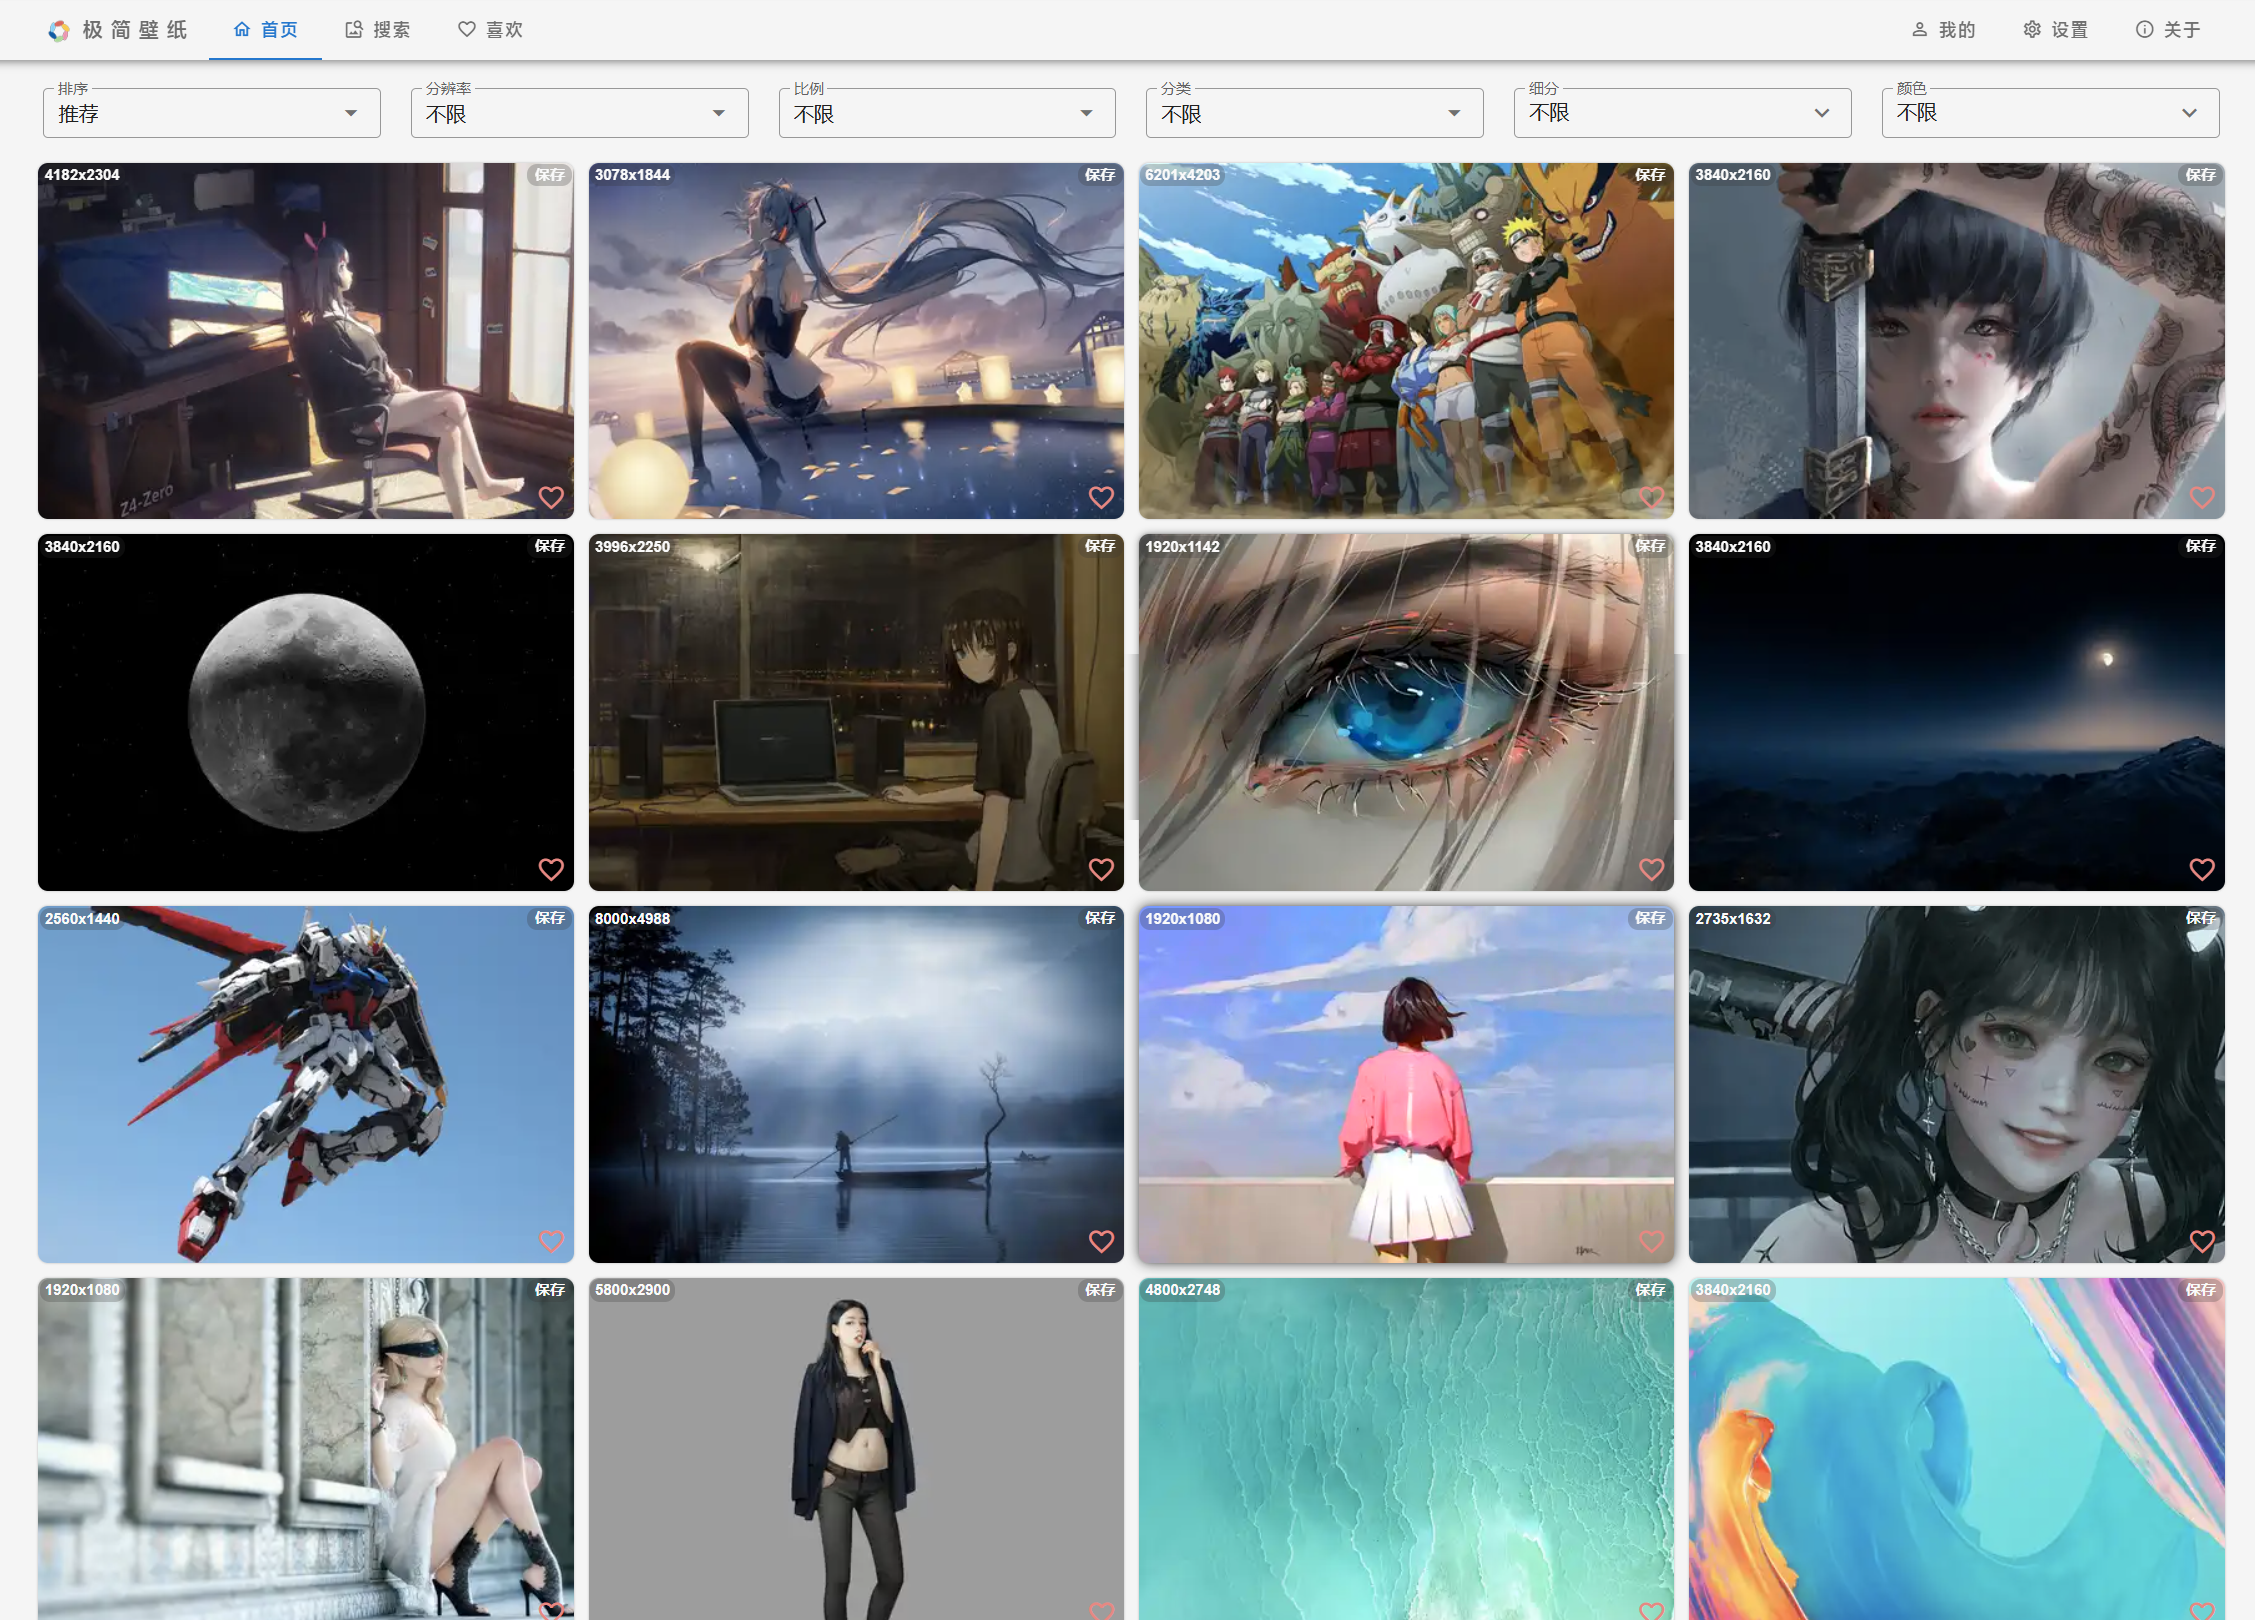Click the 4182x2304 resolution label
The width and height of the screenshot is (2255, 1620).
pyautogui.click(x=82, y=175)
